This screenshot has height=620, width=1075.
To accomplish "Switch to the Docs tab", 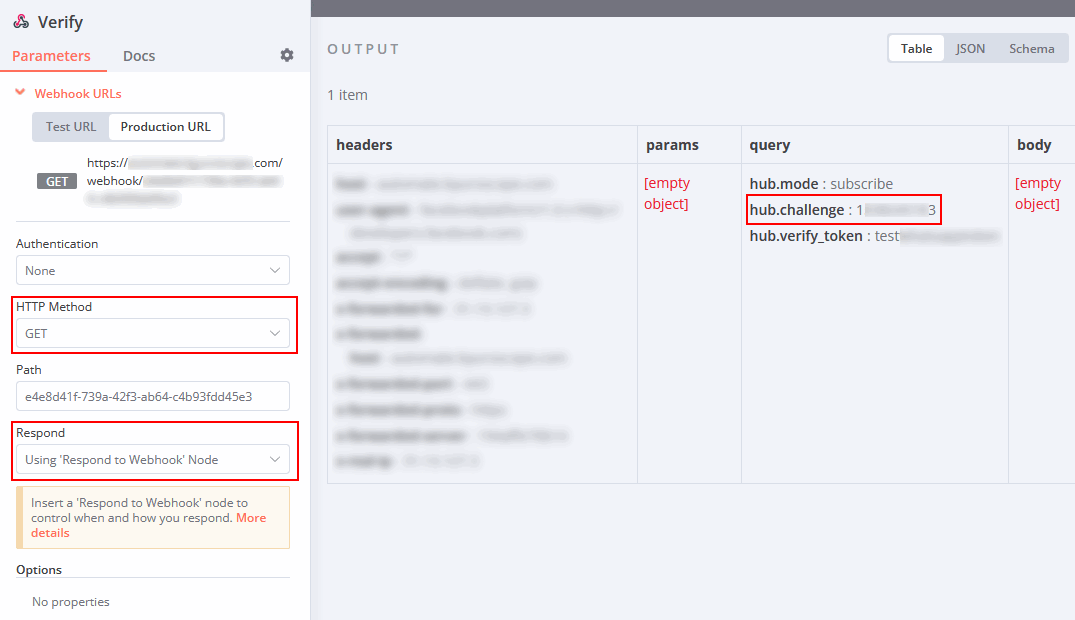I will tap(138, 56).
